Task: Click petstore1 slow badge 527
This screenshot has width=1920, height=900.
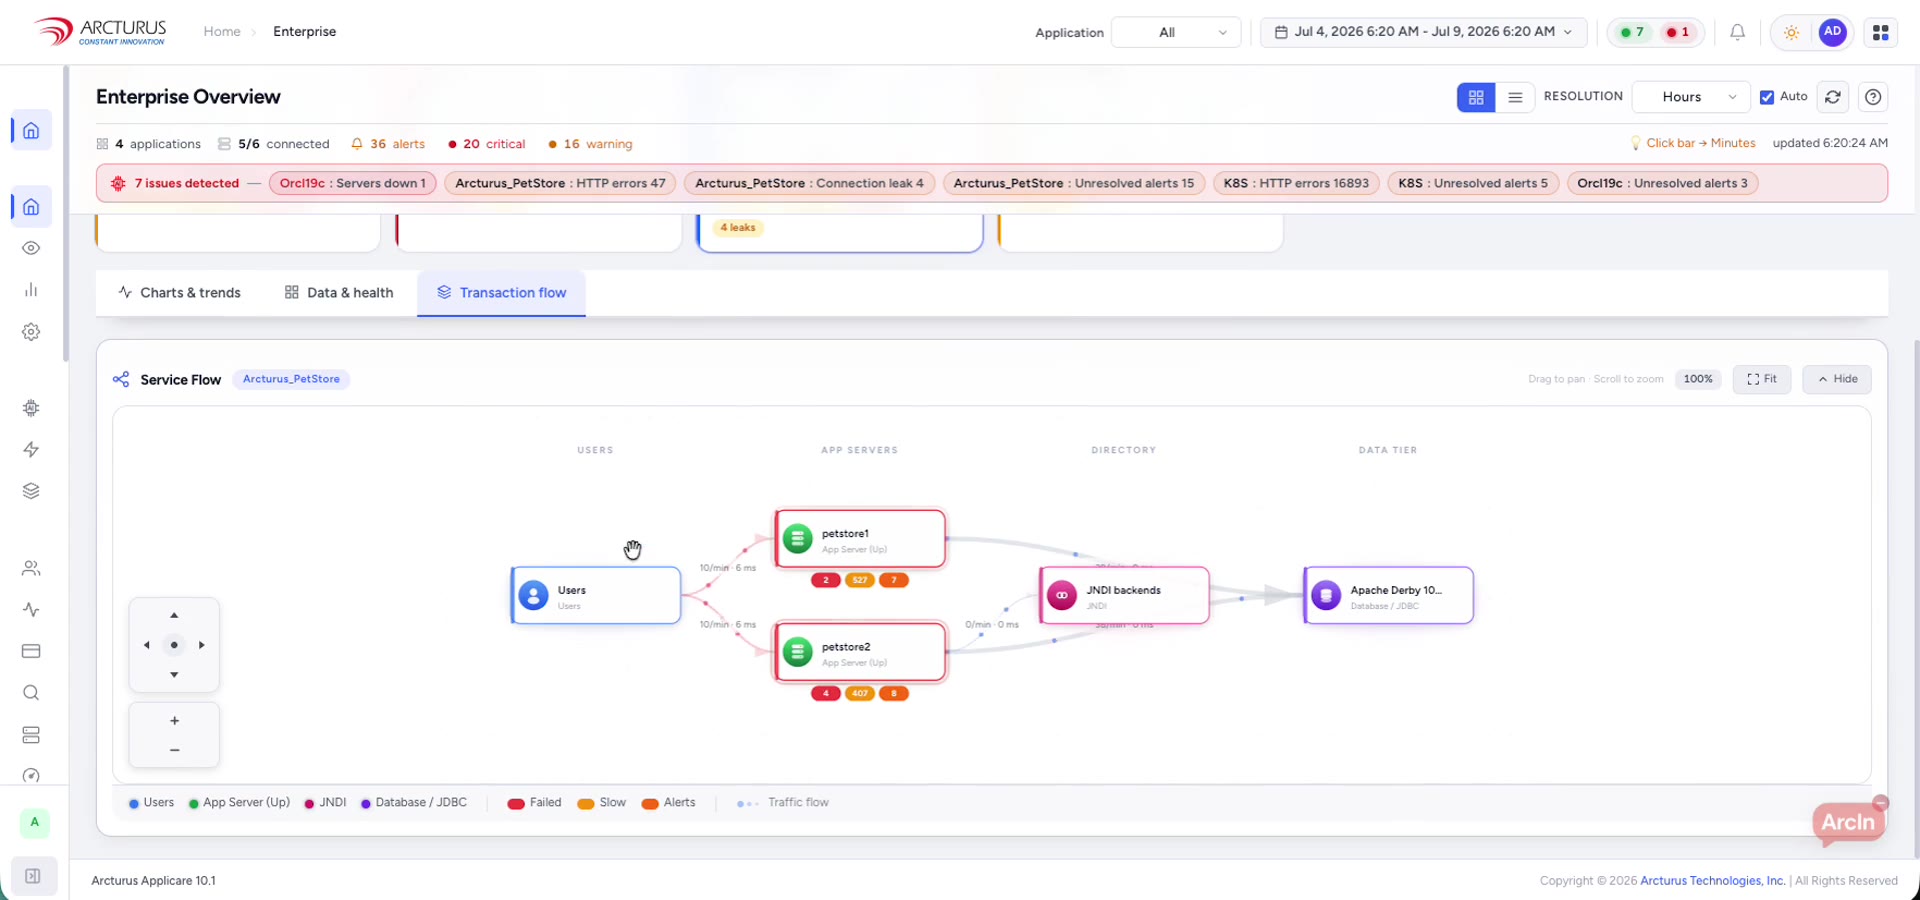Action: click(x=860, y=580)
